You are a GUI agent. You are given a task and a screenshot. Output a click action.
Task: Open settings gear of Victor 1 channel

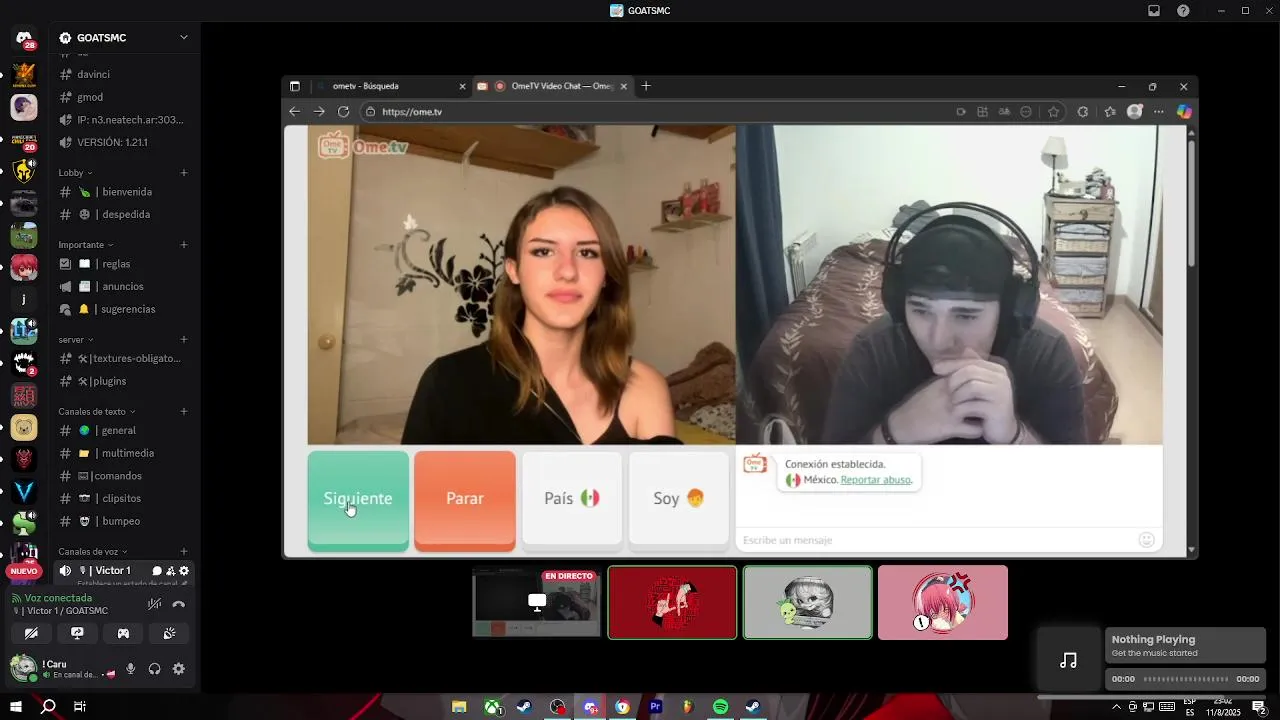pyautogui.click(x=184, y=571)
